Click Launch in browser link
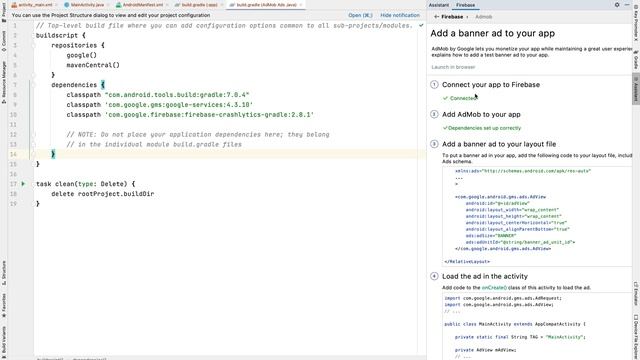This screenshot has height=360, width=640. pos(453,67)
